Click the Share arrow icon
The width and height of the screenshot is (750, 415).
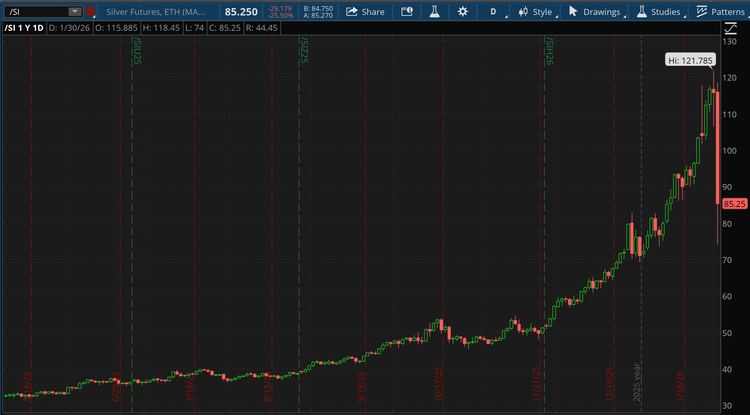(x=351, y=12)
